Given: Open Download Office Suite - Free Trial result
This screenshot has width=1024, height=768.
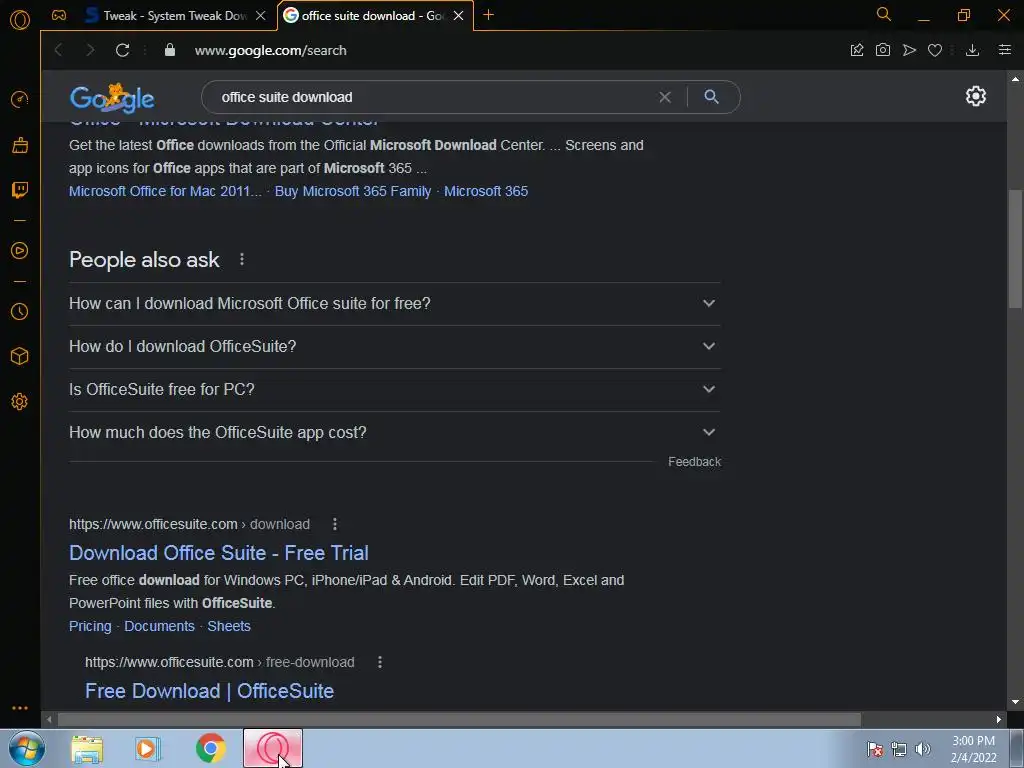Looking at the screenshot, I should click(219, 553).
